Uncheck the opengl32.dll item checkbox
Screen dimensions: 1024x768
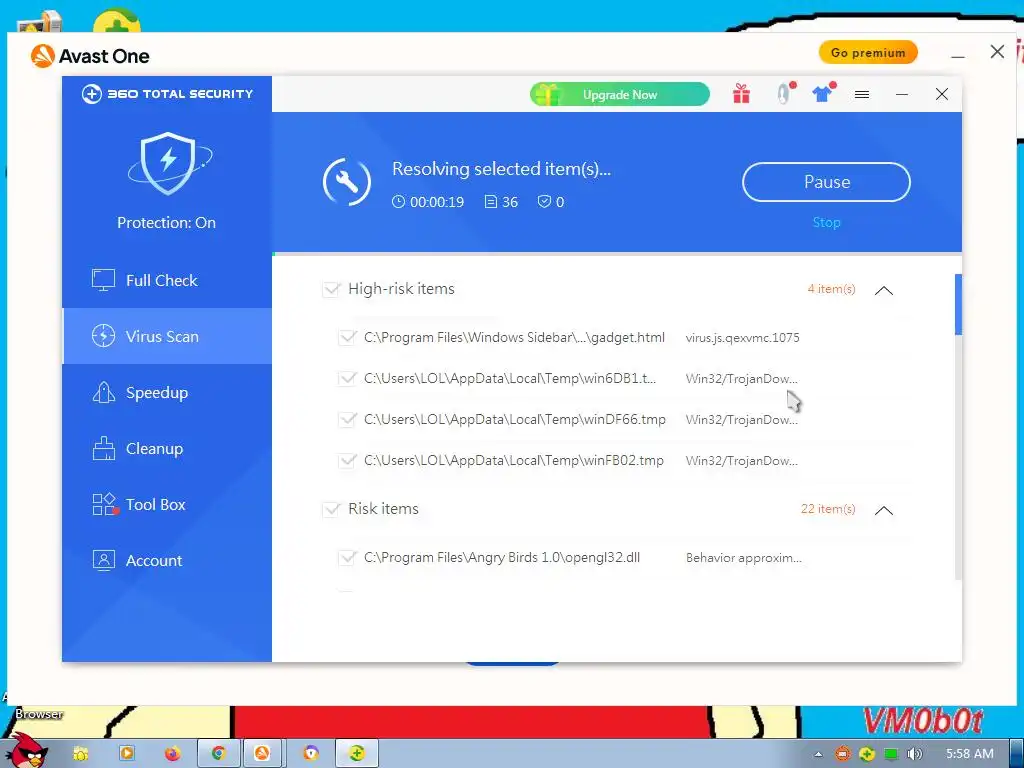[x=347, y=558]
